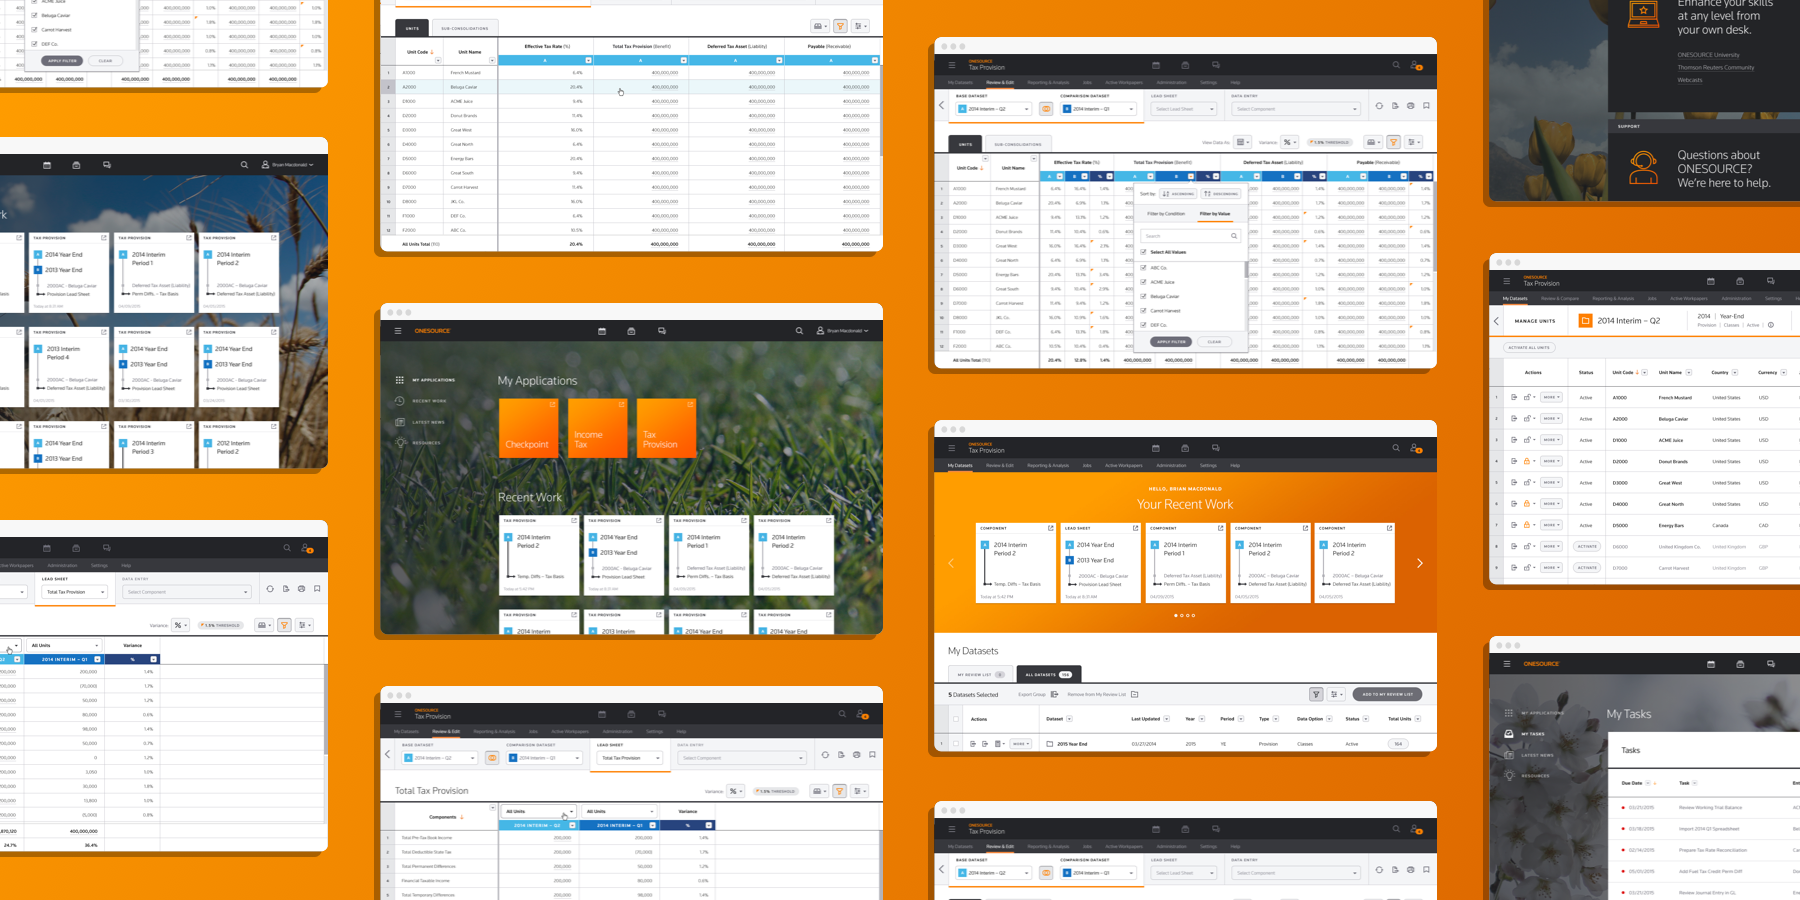Check header select-all checkbox in My Datasets table

[956, 718]
